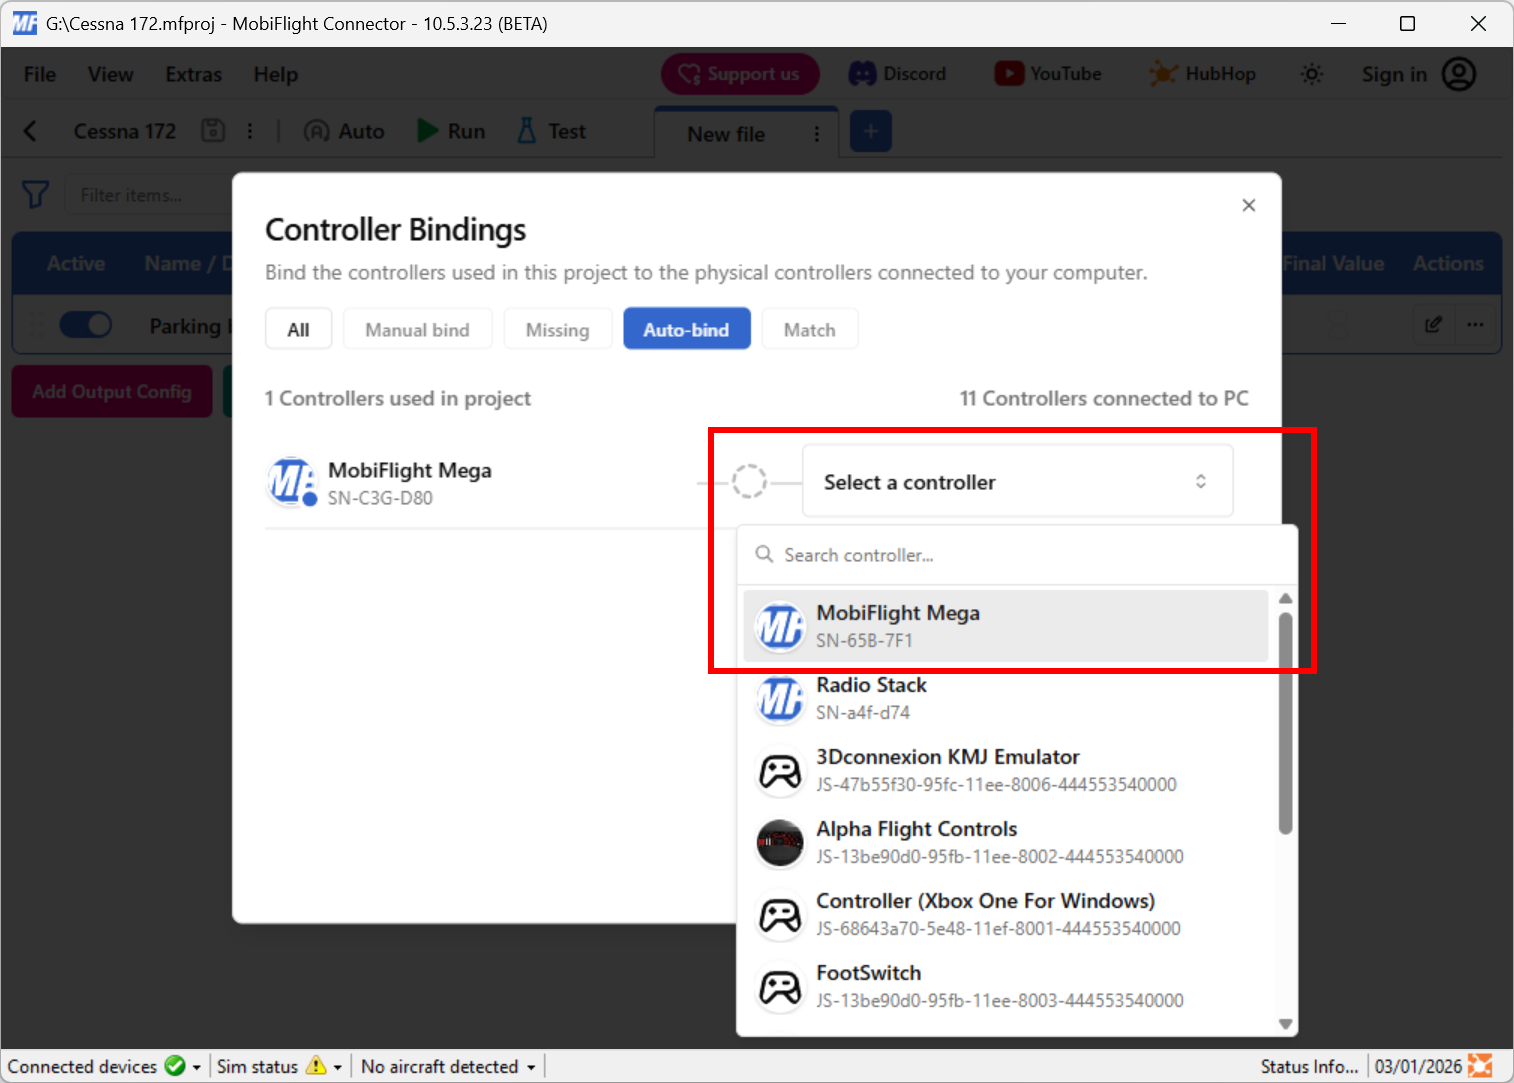1514x1083 pixels.
Task: Click the Add Output Config button
Action: pos(111,391)
